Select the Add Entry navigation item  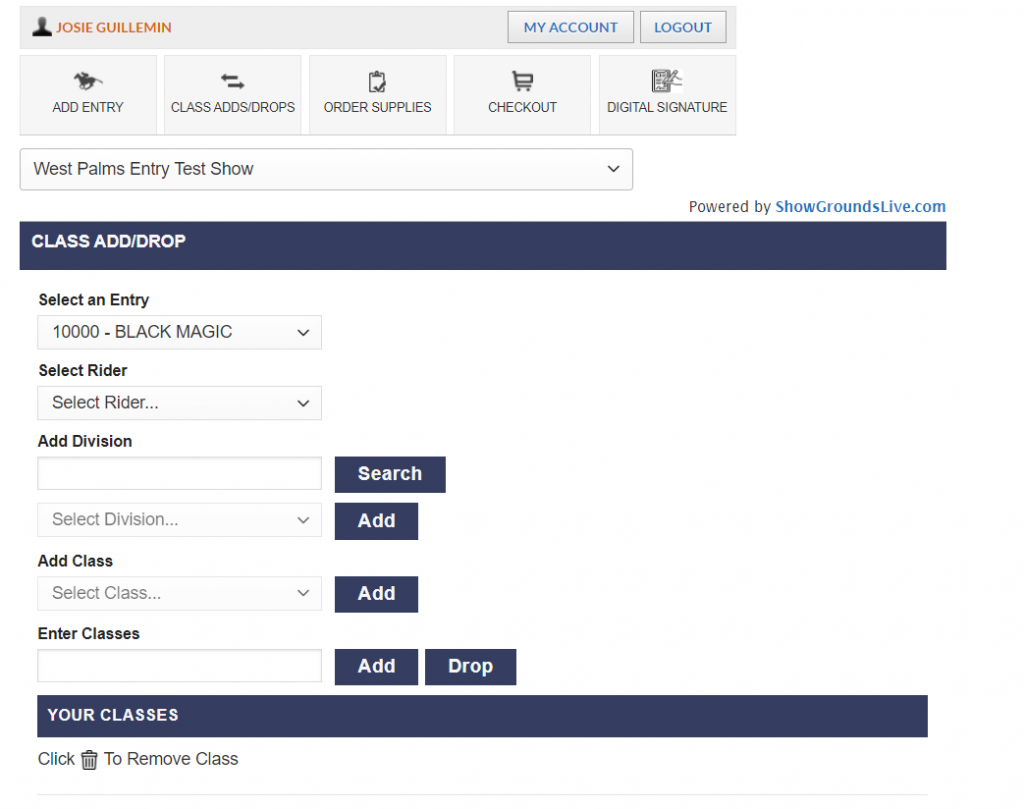click(x=88, y=107)
